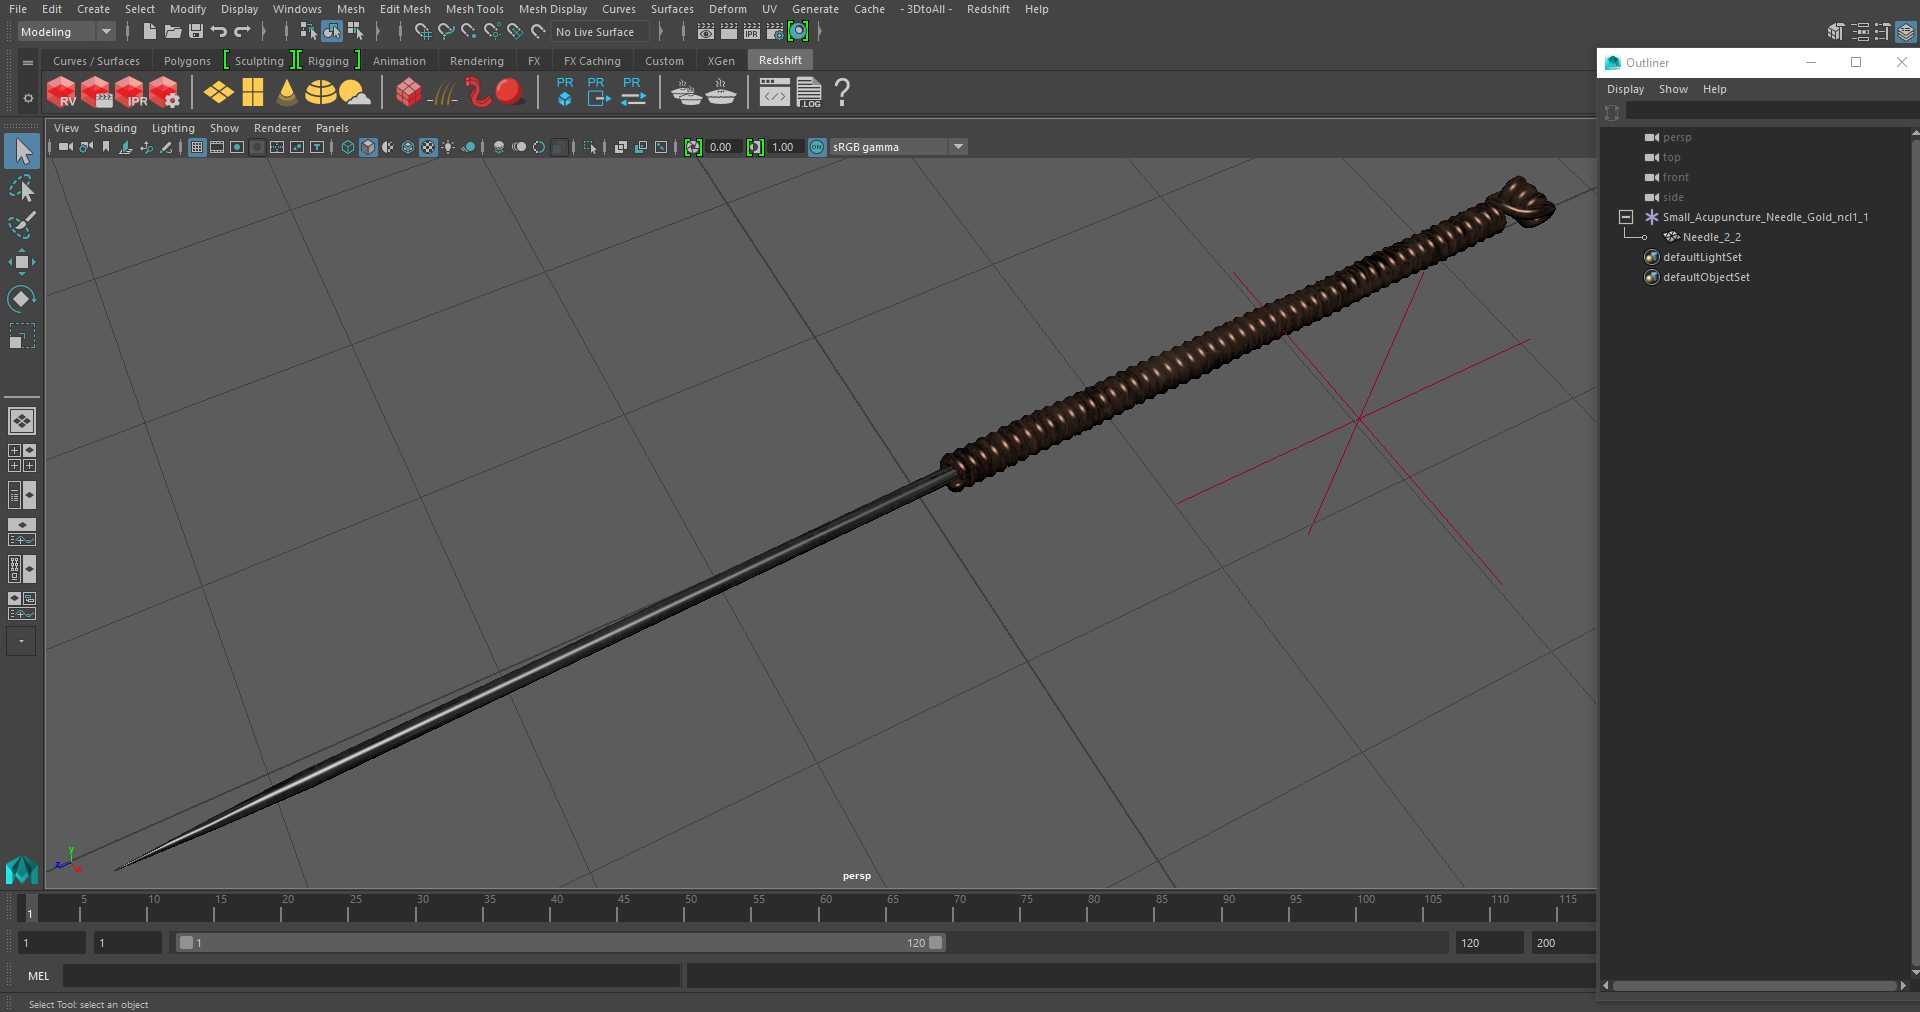1920x1012 pixels.
Task: Switch to the Polygons shelf tab
Action: click(187, 61)
